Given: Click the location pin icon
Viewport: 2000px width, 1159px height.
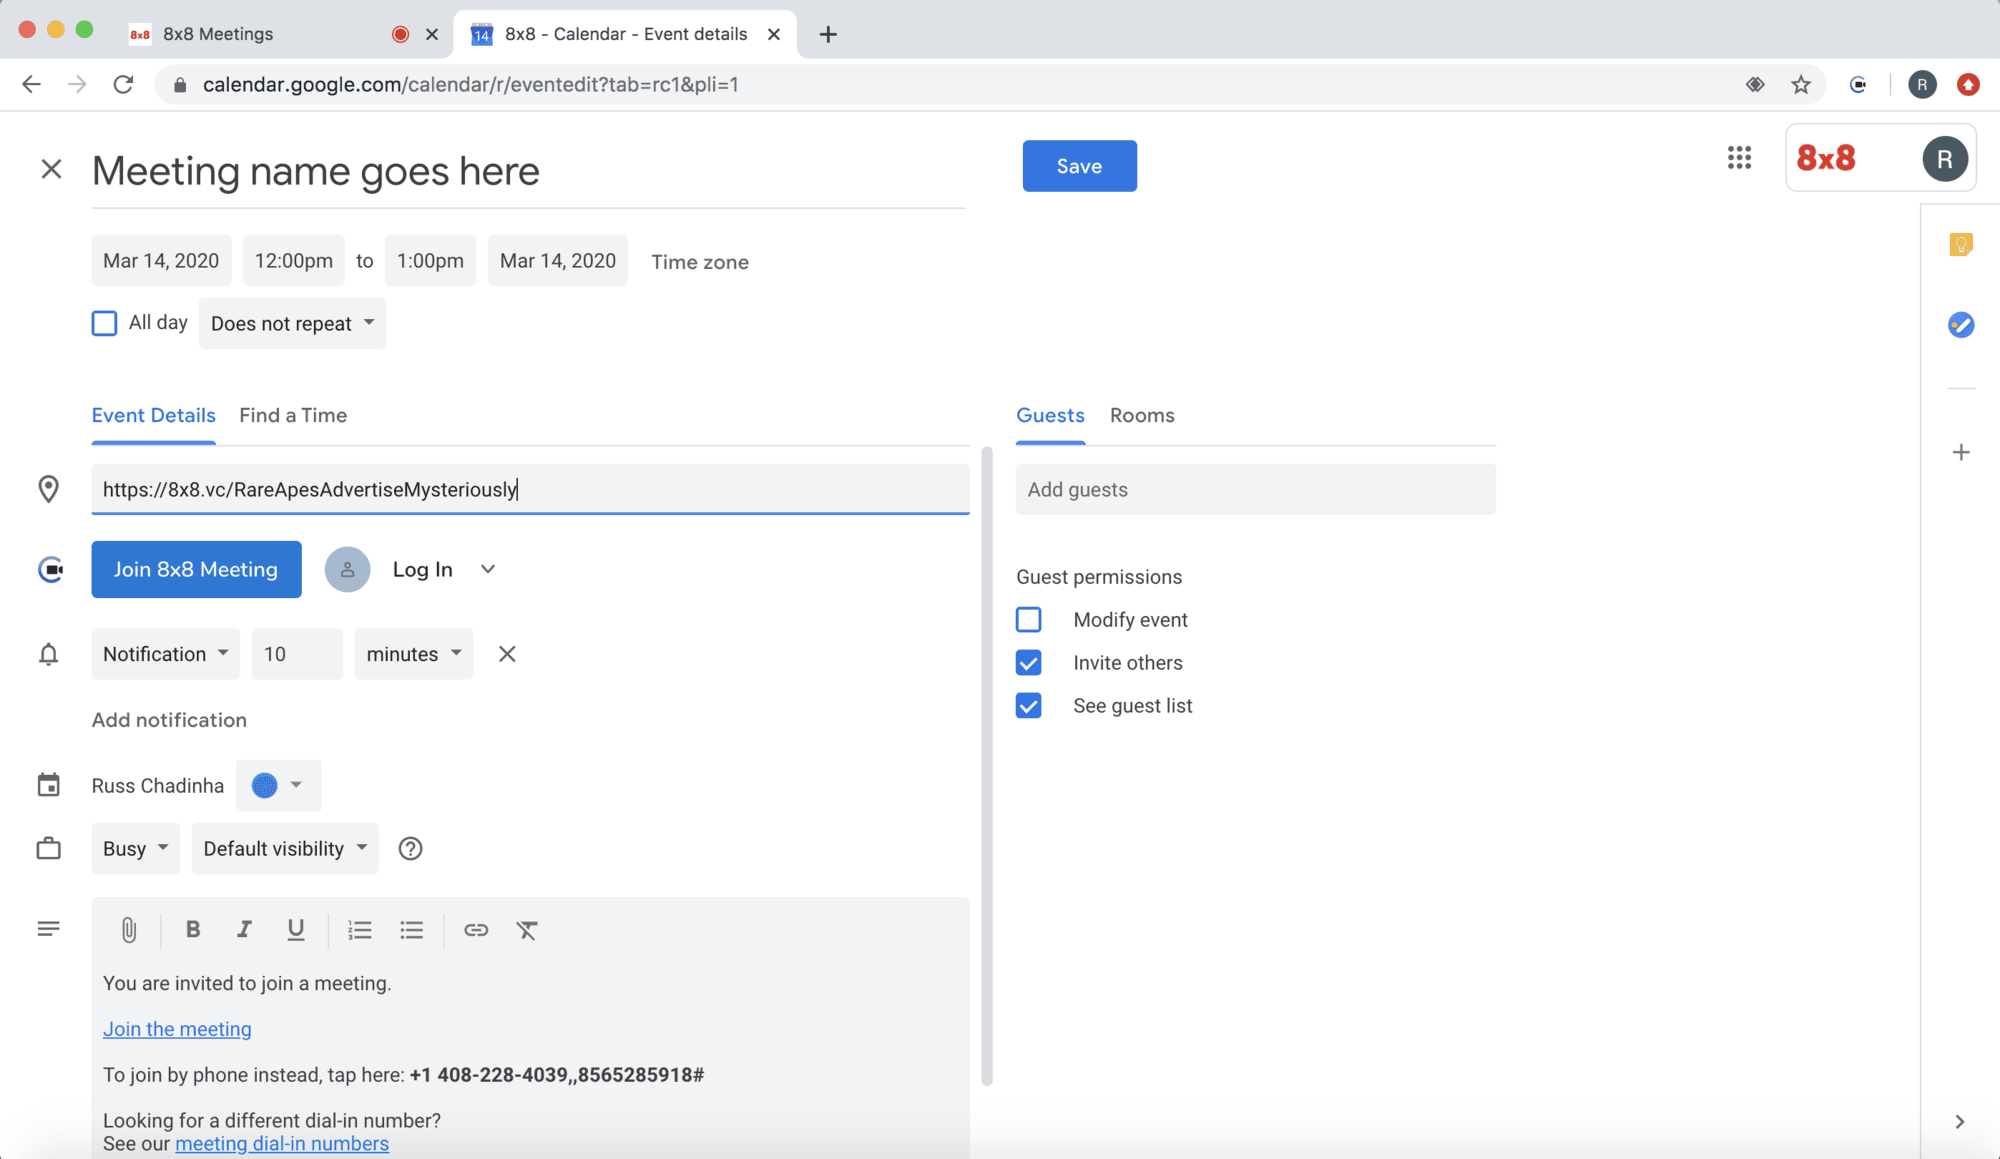Looking at the screenshot, I should (x=48, y=489).
